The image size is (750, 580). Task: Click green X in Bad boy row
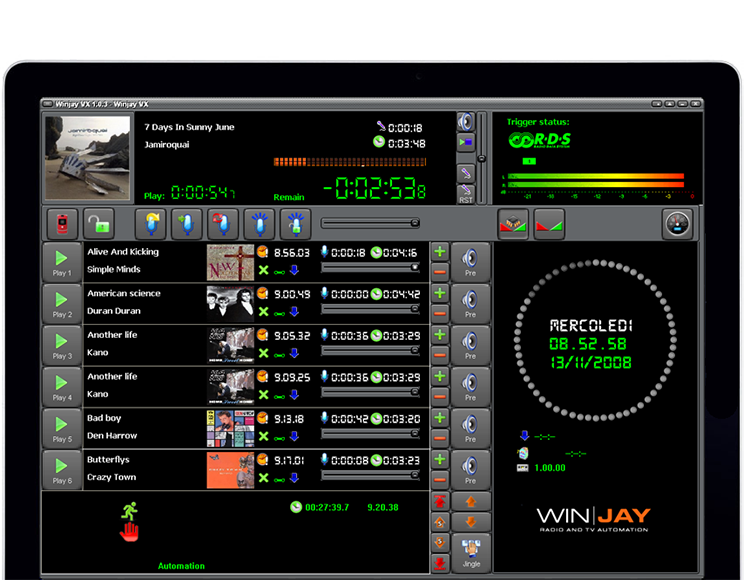(x=263, y=437)
